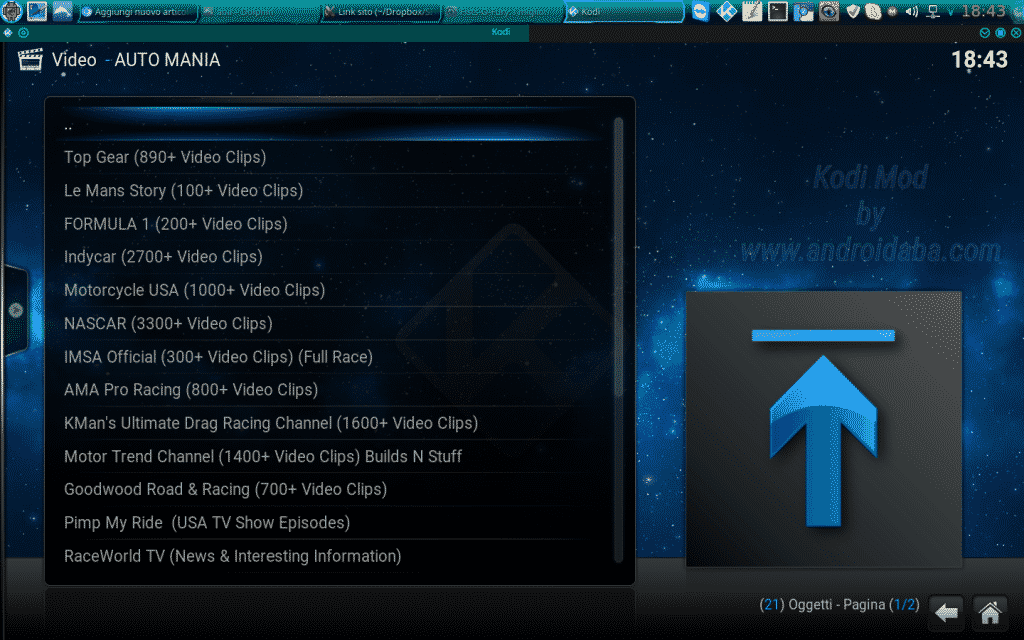
Task: Open the feather text editor panel icon
Action: (752, 11)
